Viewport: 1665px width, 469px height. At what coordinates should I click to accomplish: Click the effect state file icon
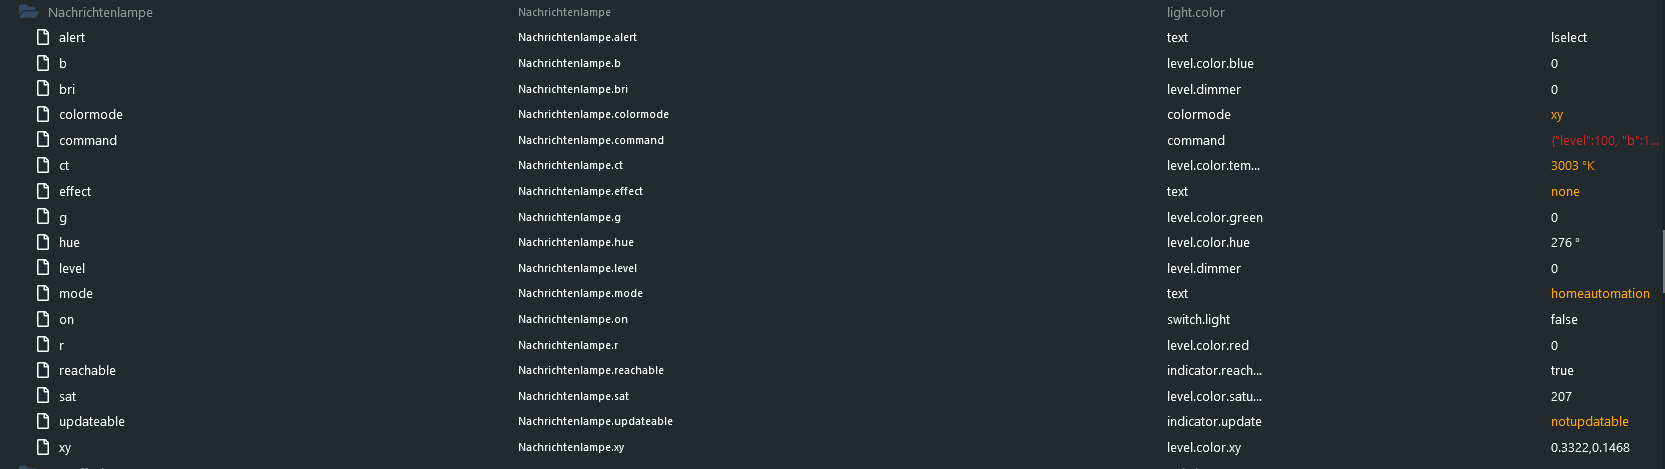(43, 191)
